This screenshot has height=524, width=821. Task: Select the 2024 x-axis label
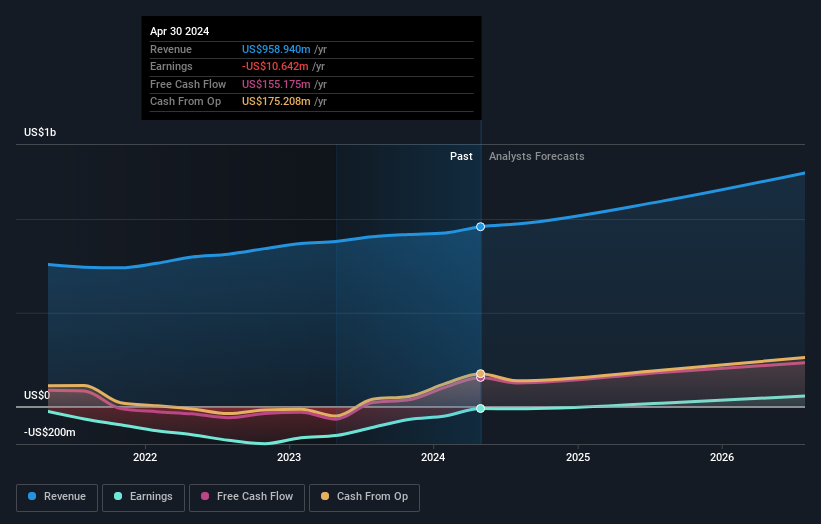433,457
